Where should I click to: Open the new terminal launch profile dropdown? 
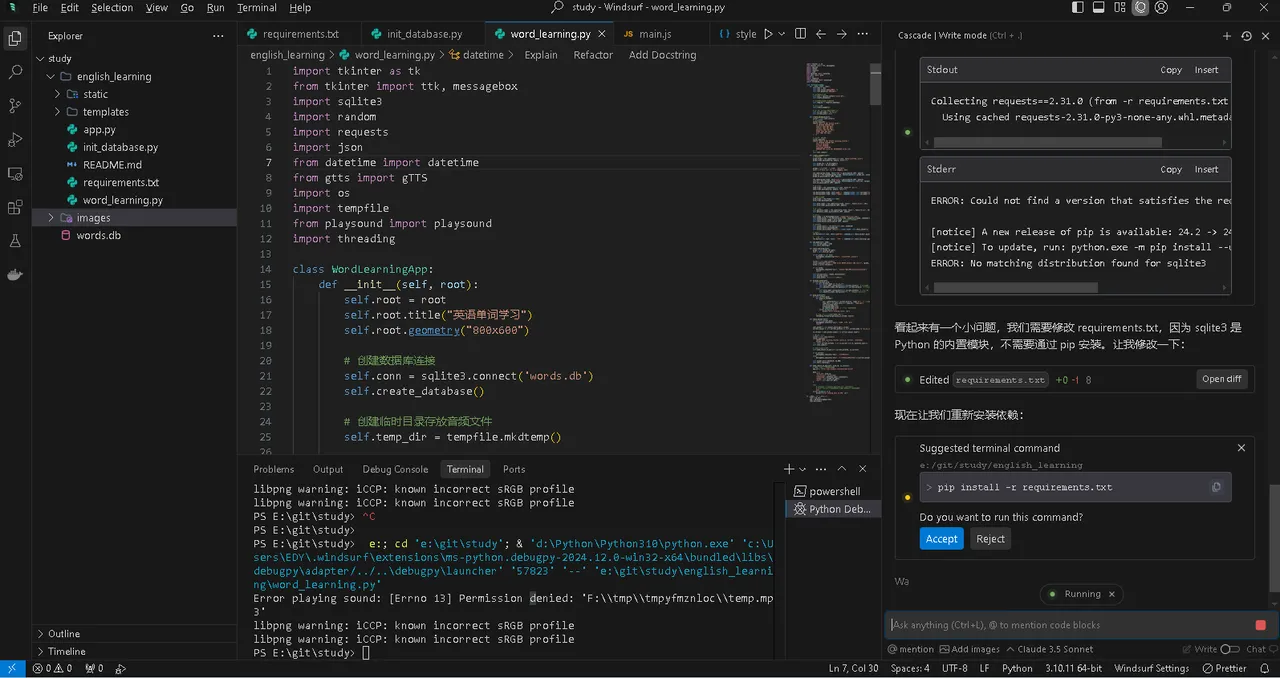[803, 469]
